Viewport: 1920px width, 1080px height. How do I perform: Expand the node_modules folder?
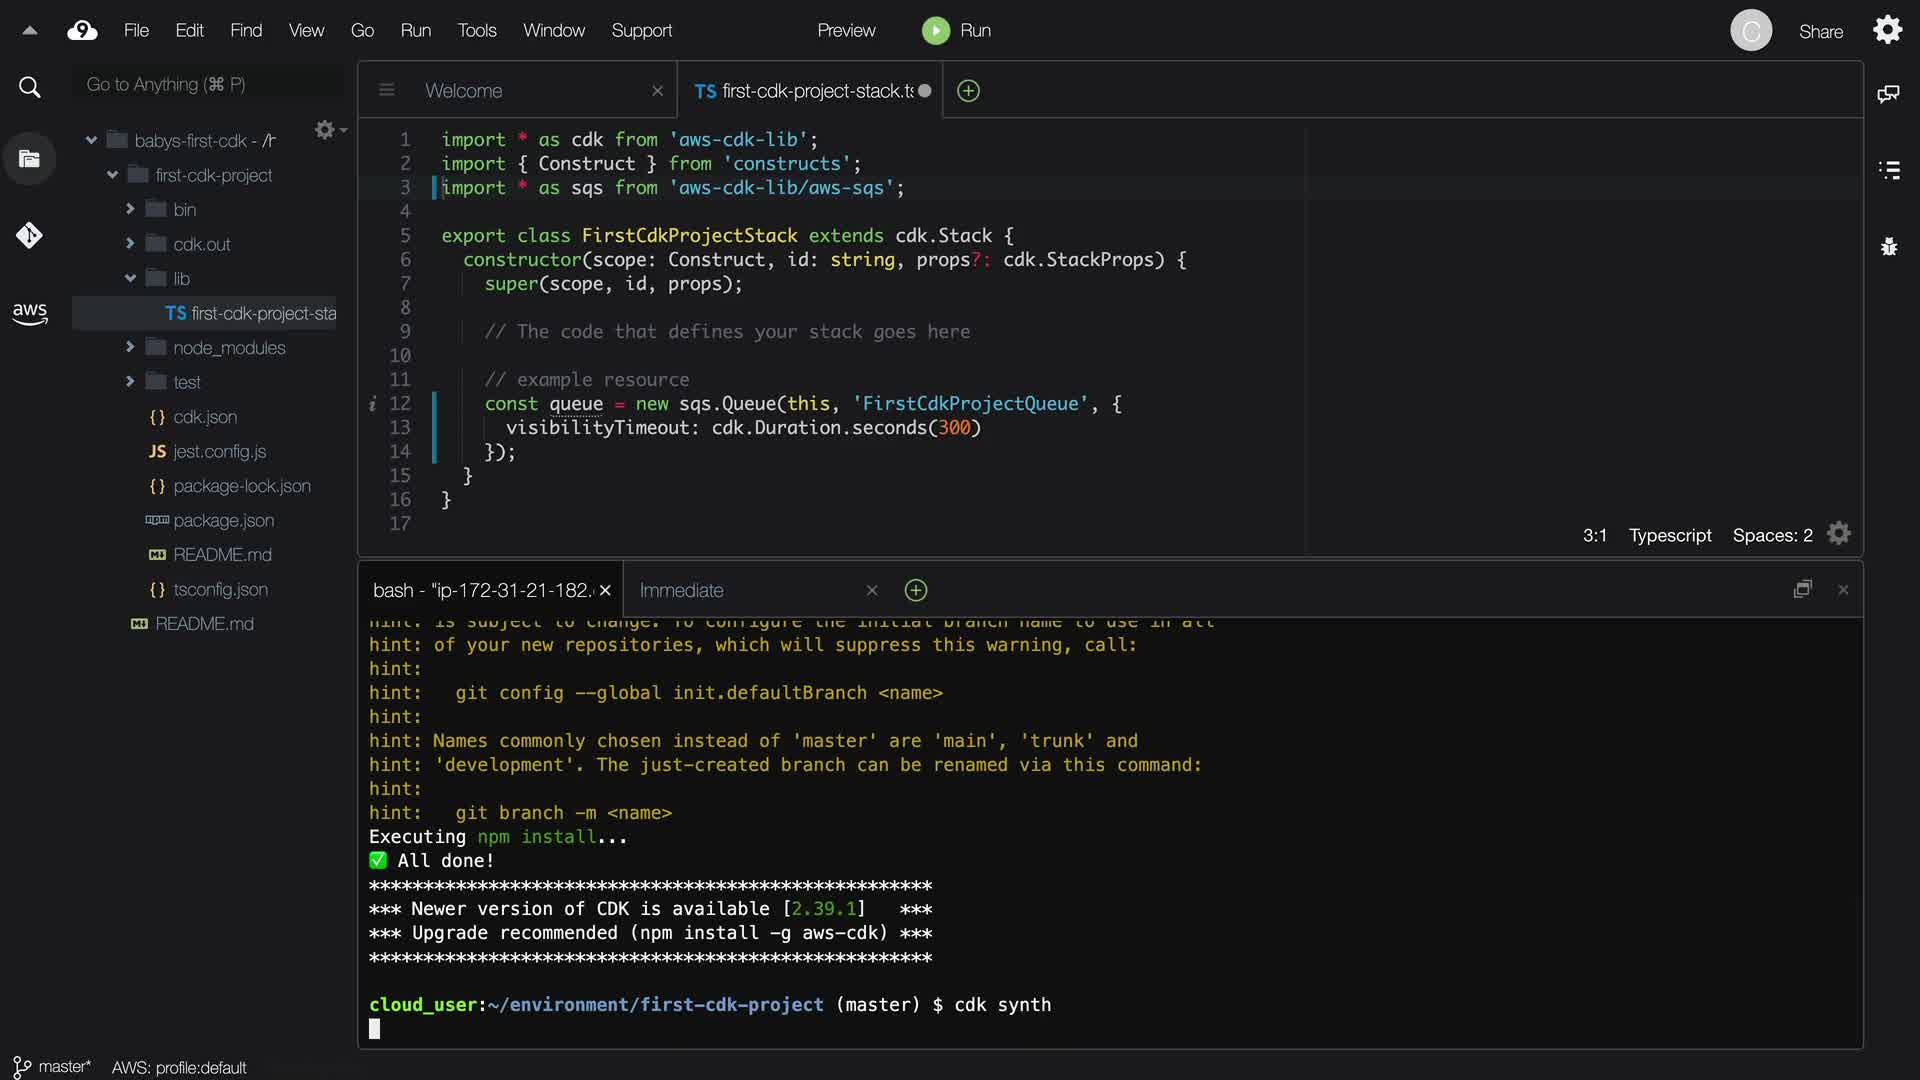click(130, 347)
